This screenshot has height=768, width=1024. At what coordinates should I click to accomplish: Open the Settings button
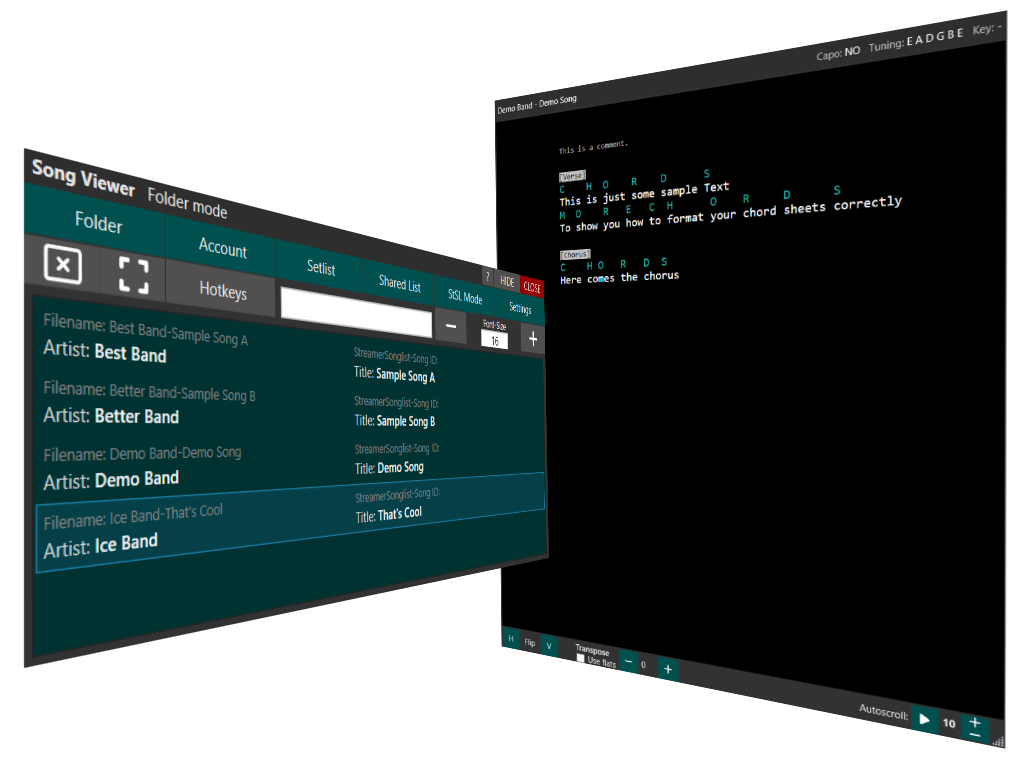click(520, 309)
